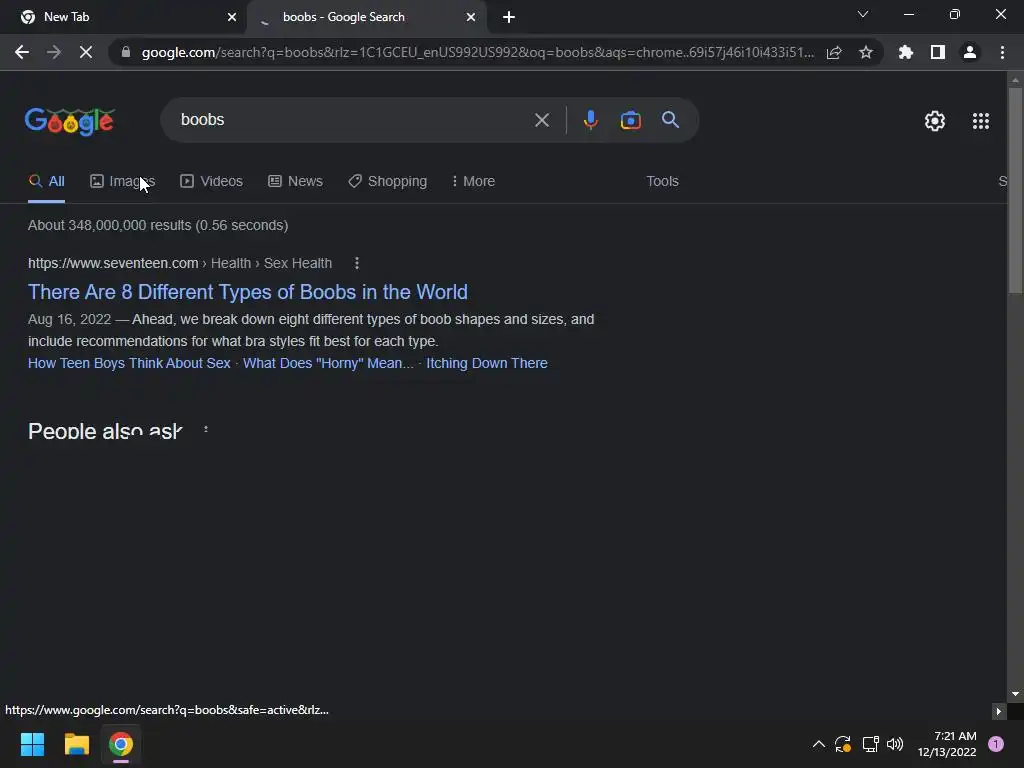Bookmark this page with the star icon
Image resolution: width=1024 pixels, height=768 pixels.
pyautogui.click(x=866, y=52)
